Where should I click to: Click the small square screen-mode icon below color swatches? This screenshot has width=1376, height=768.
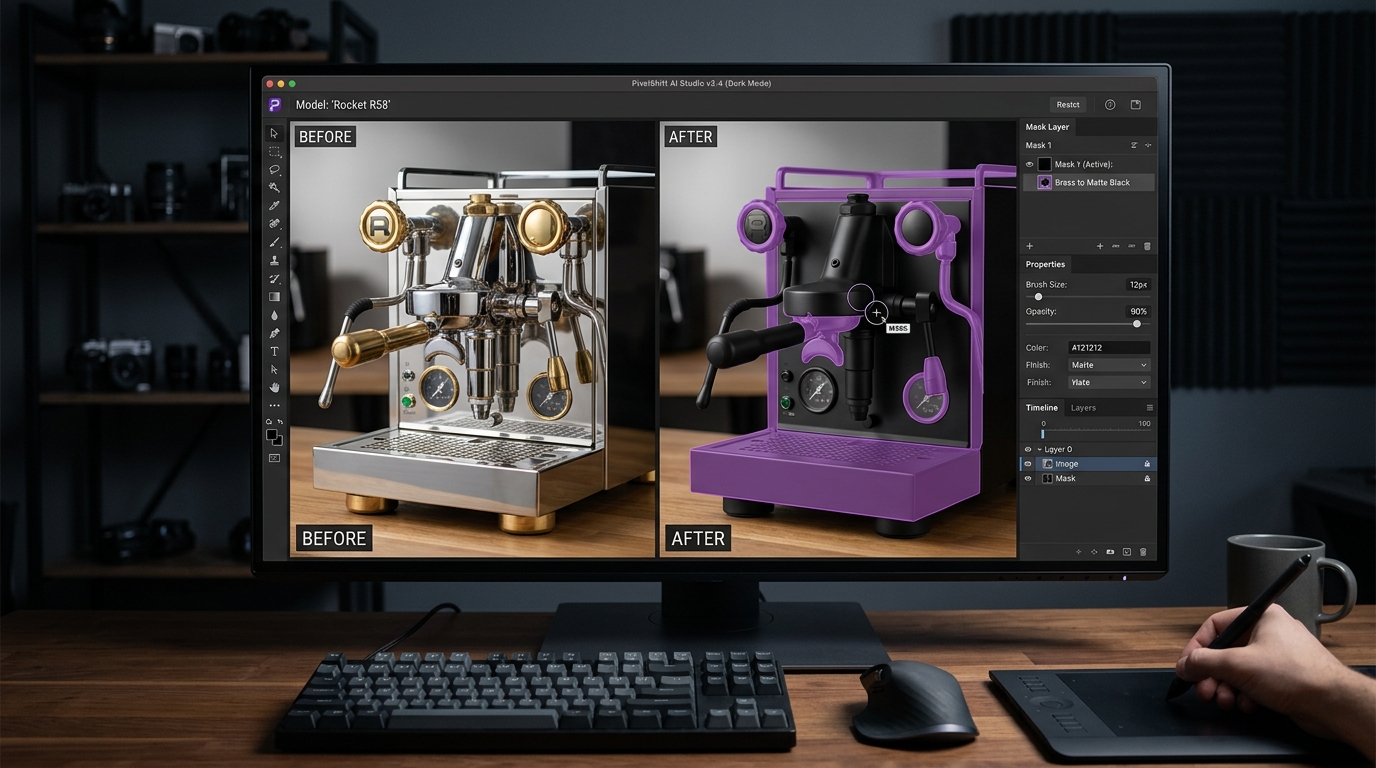(274, 458)
